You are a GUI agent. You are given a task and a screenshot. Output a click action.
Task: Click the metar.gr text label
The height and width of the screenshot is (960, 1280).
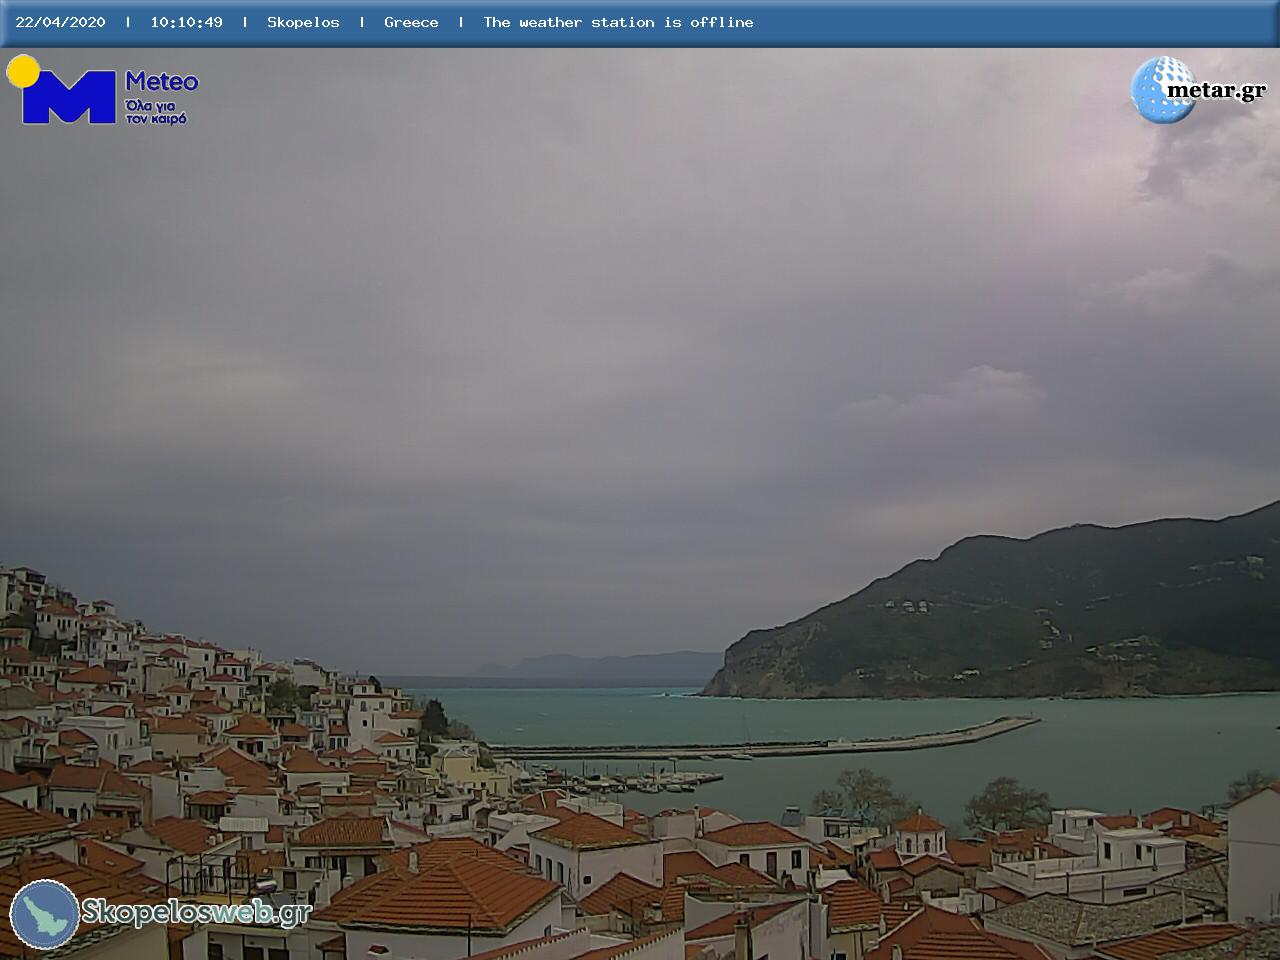tap(1216, 91)
